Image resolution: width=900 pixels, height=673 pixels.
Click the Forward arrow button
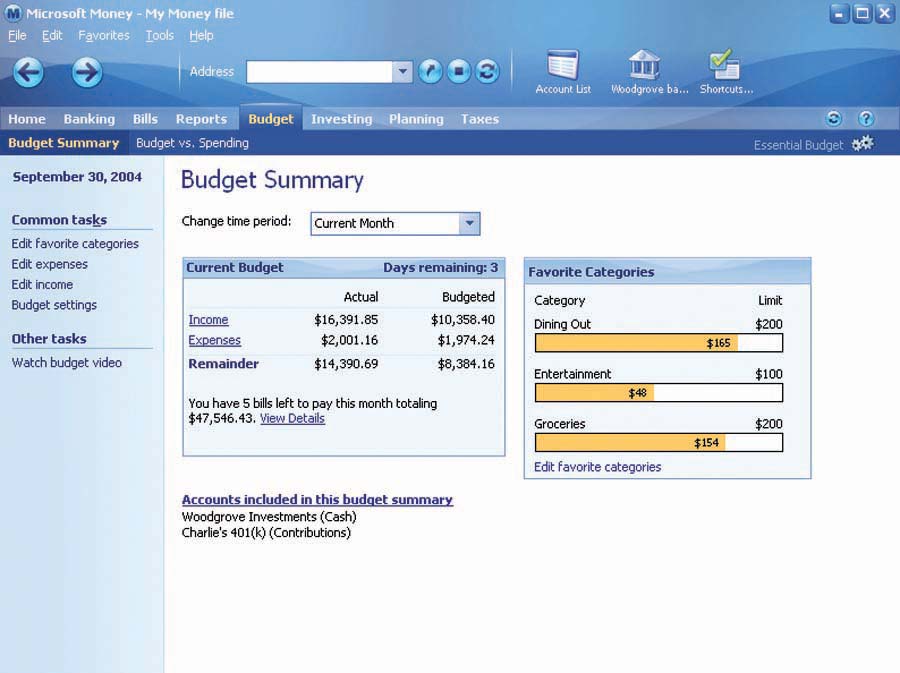pyautogui.click(x=87, y=72)
